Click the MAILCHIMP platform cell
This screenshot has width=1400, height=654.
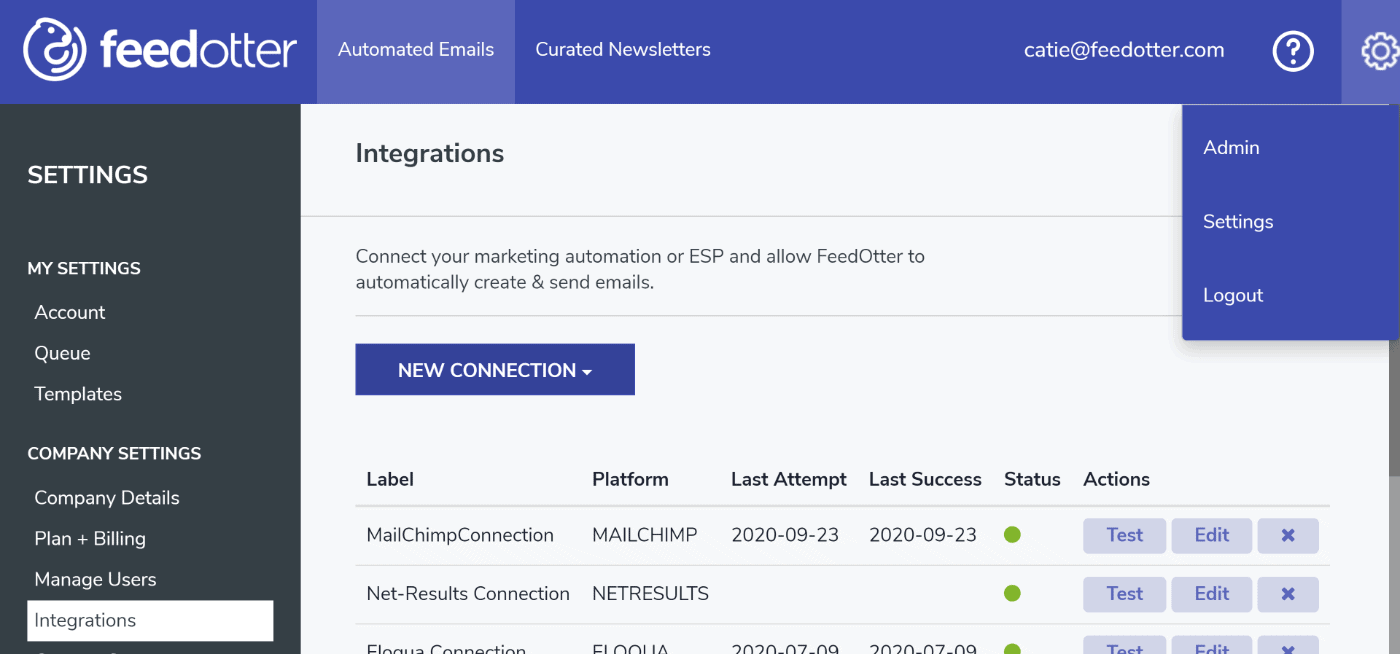tap(644, 535)
